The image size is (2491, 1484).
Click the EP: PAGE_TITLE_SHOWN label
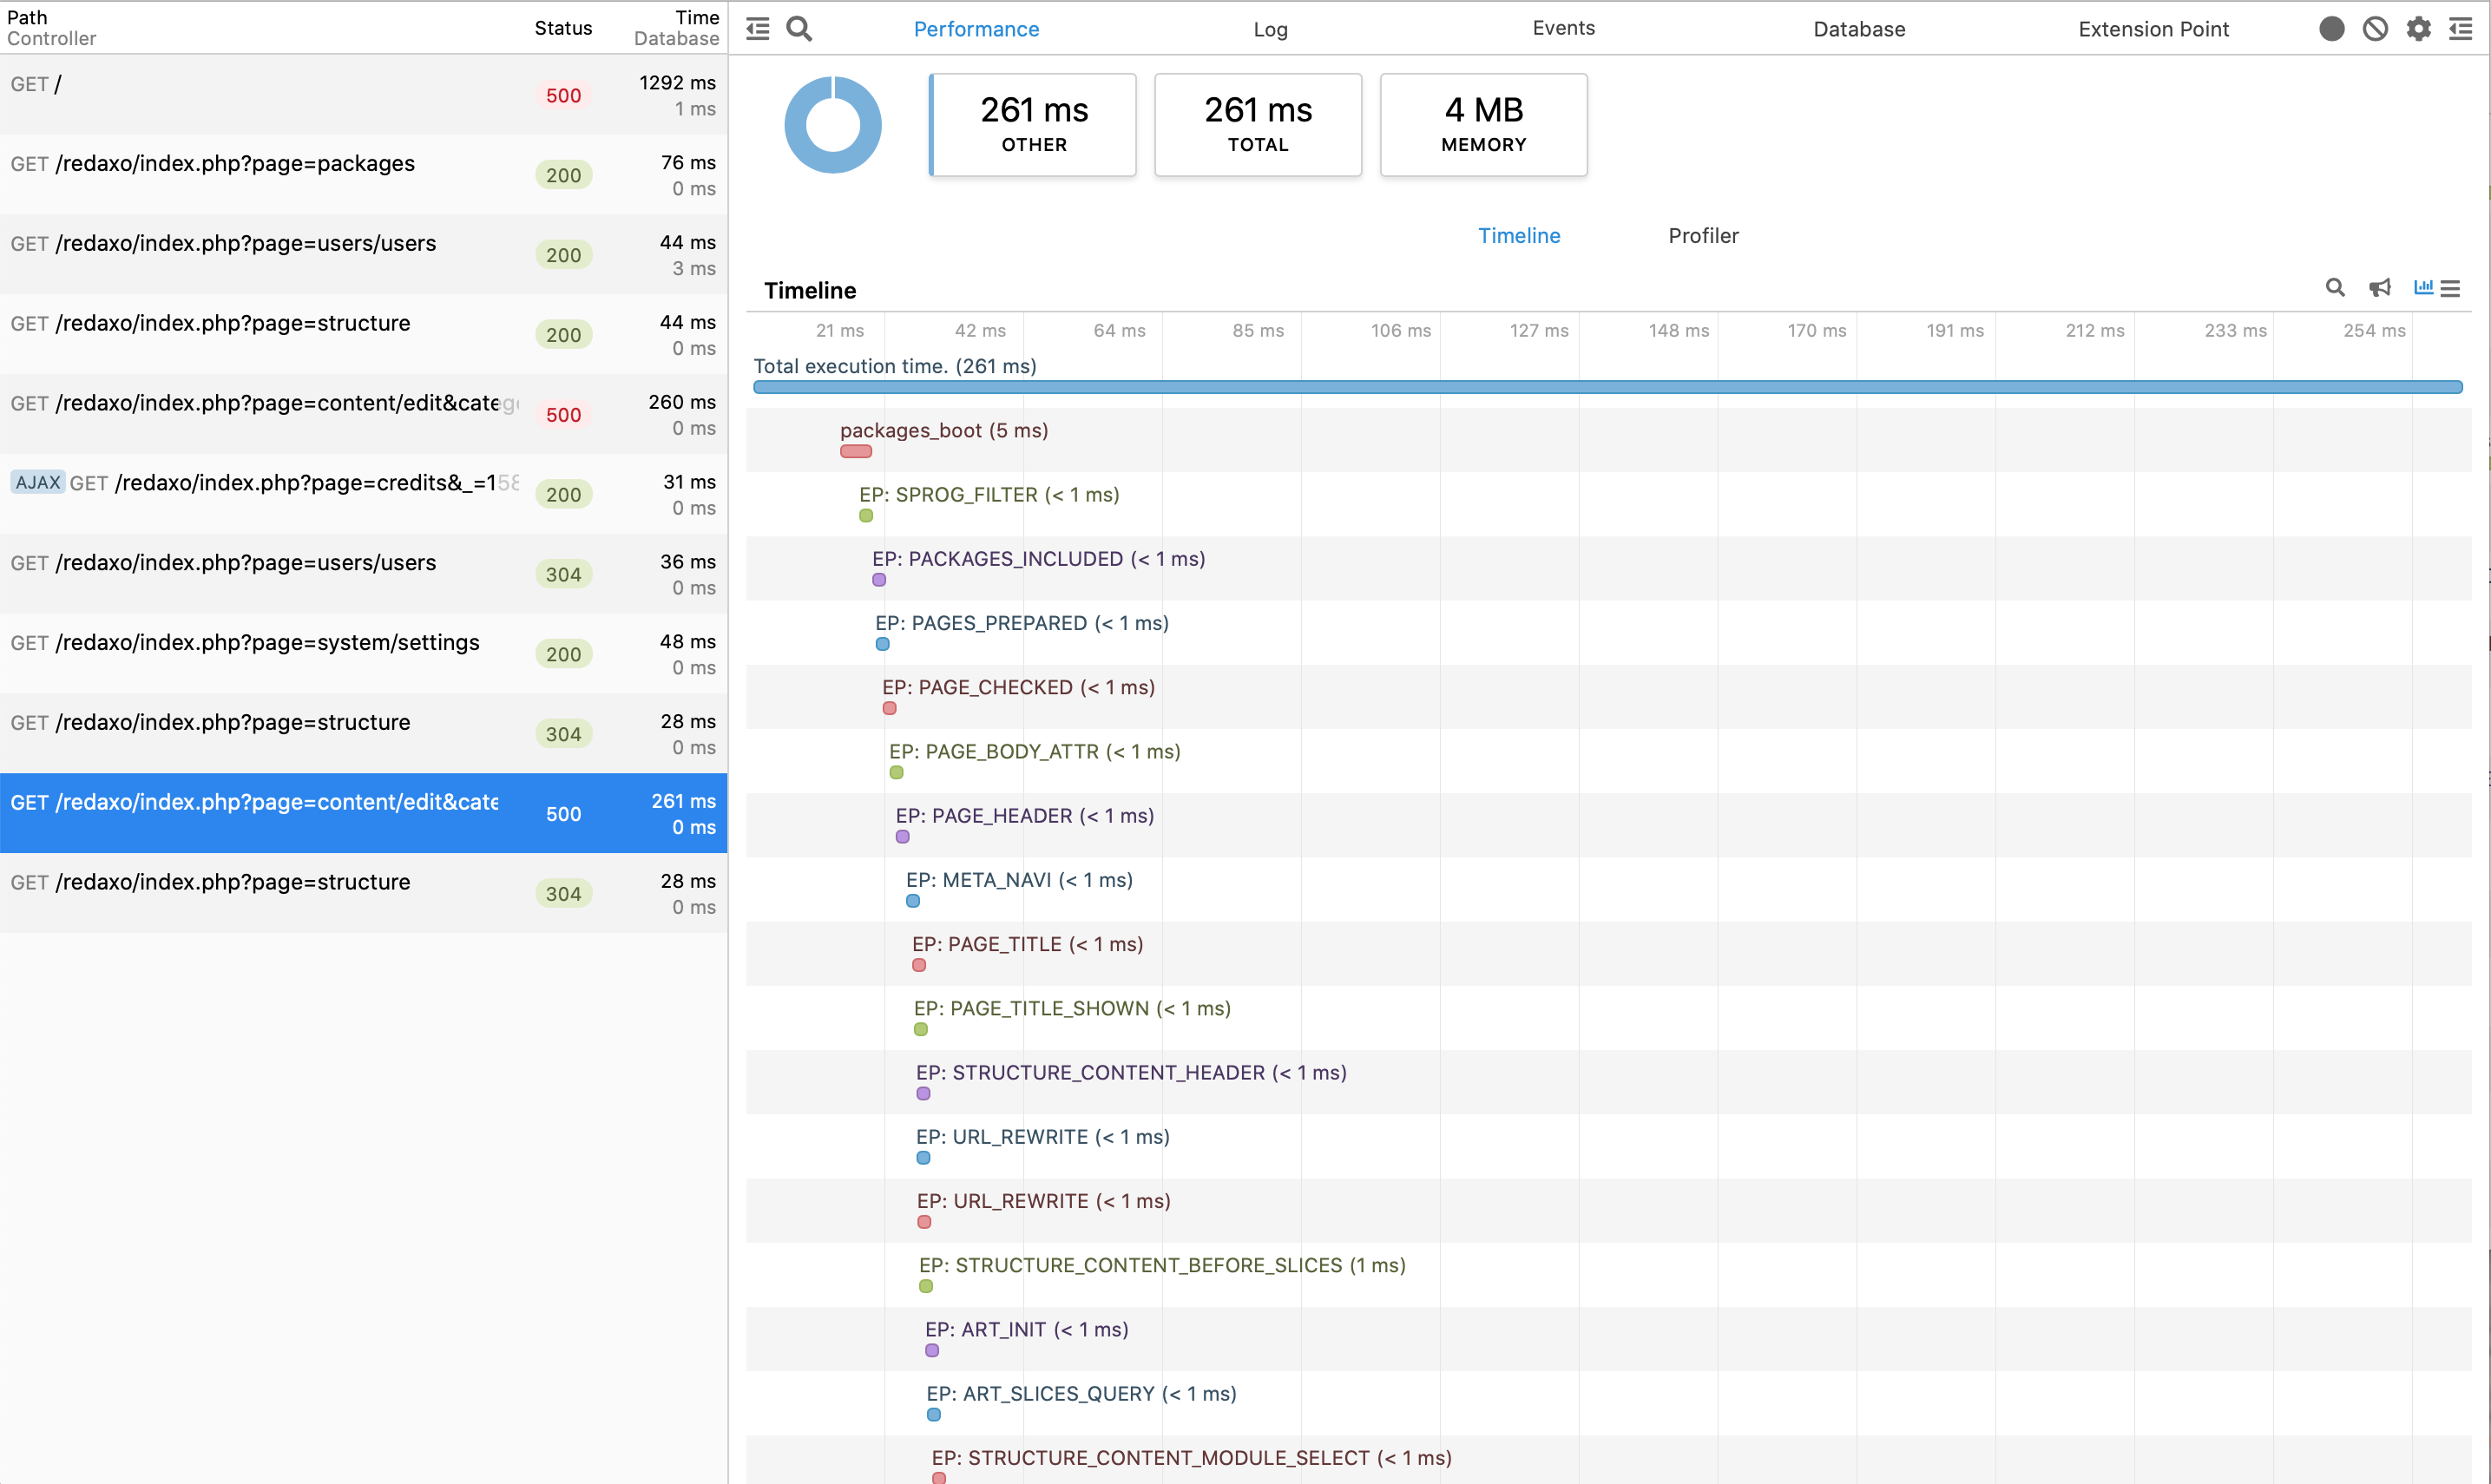(1072, 1008)
